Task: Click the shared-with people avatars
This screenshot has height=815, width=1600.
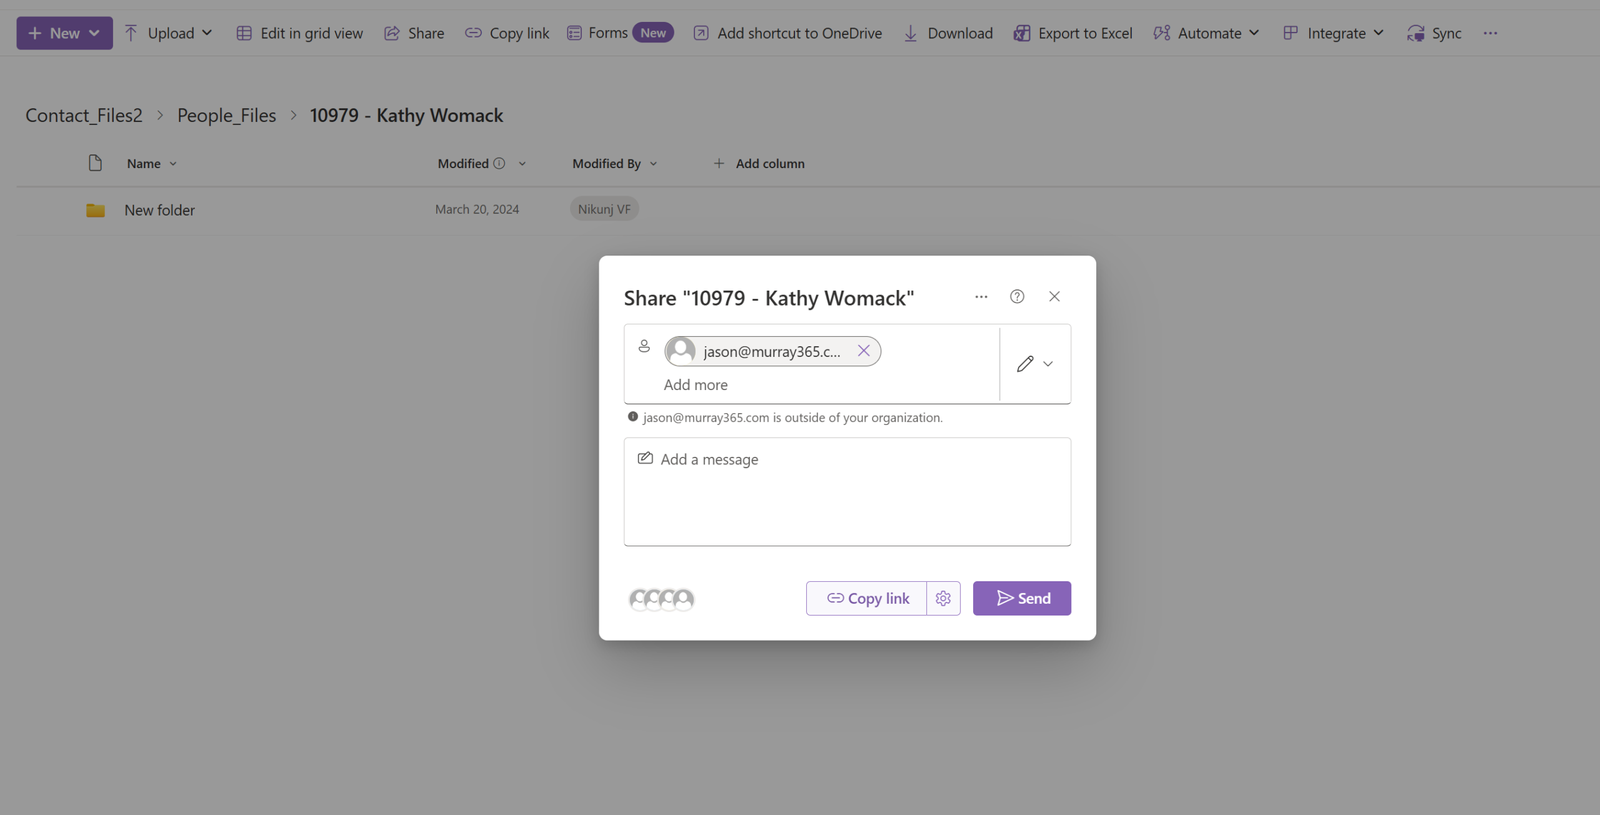Action: (661, 599)
